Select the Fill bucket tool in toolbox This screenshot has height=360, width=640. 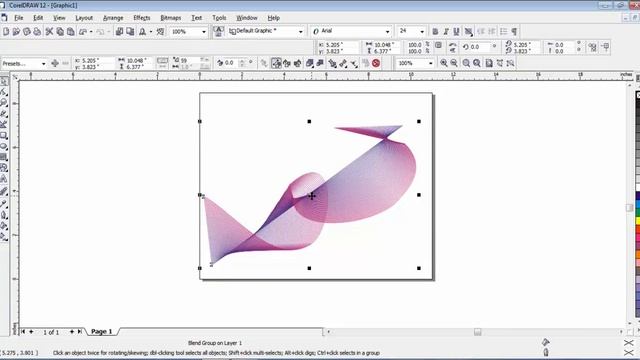[4, 225]
